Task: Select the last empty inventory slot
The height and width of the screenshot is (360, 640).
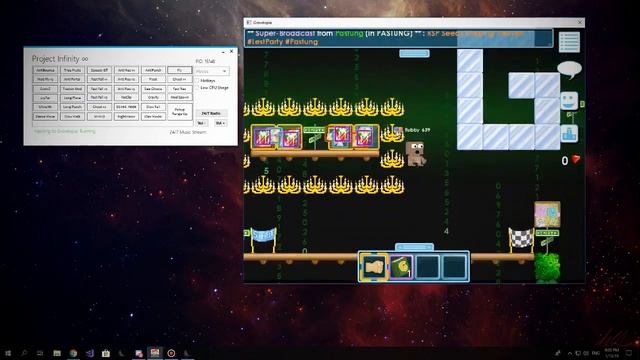Action: coord(454,267)
